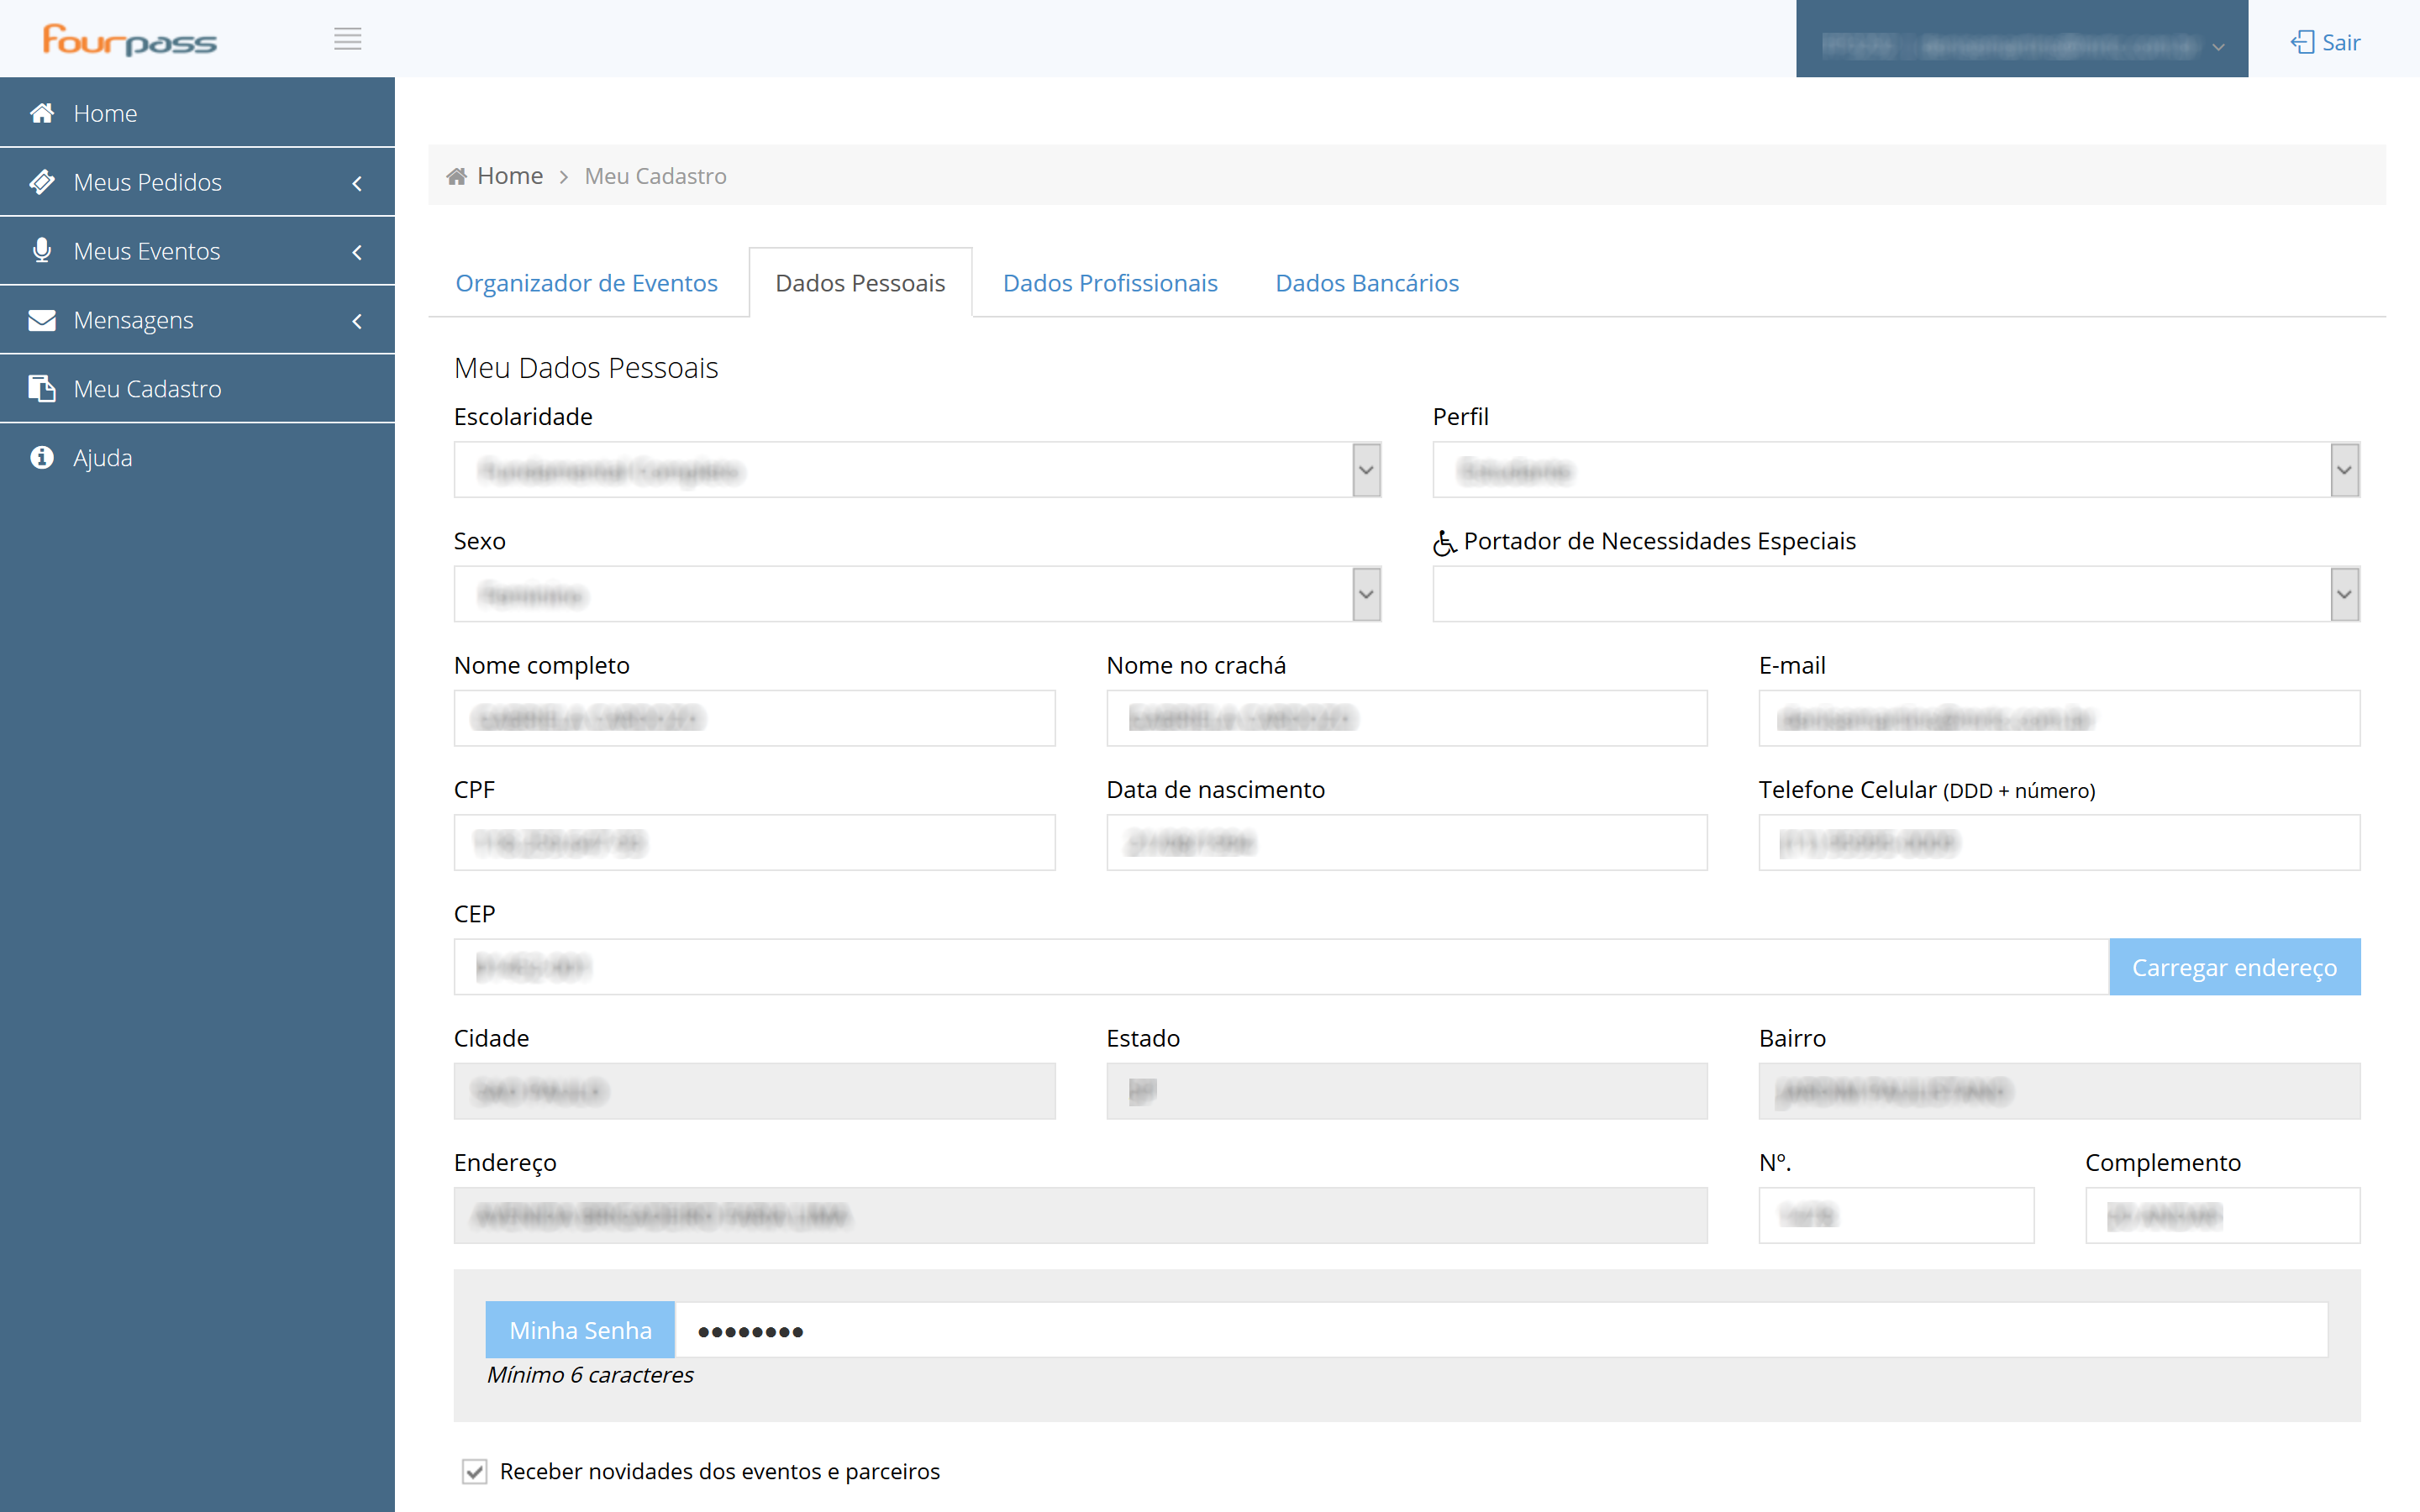This screenshot has height=1512, width=2420.
Task: Focus the CPF input field
Action: (x=754, y=843)
